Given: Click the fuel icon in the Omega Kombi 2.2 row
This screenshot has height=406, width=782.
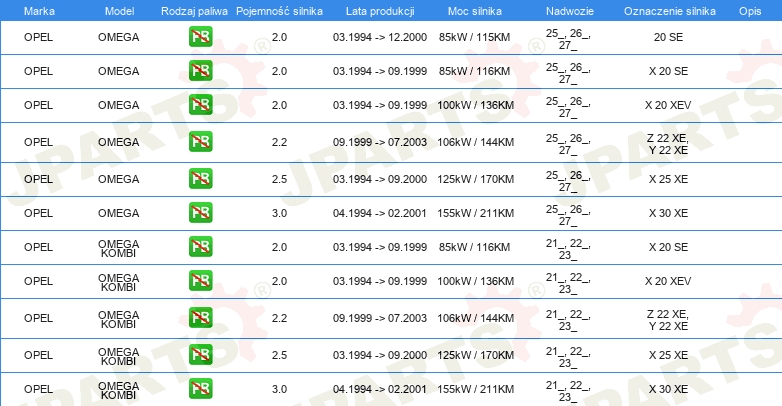Looking at the screenshot, I should [x=200, y=317].
